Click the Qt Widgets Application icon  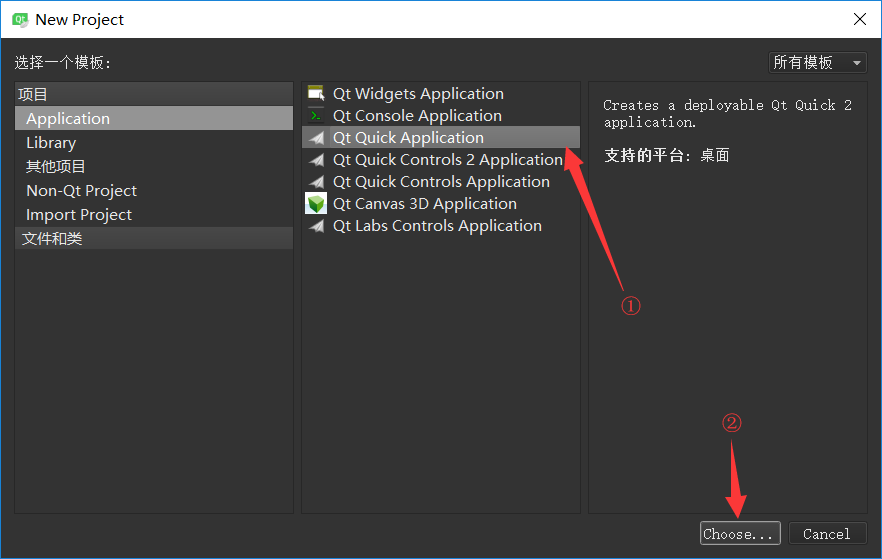point(316,93)
